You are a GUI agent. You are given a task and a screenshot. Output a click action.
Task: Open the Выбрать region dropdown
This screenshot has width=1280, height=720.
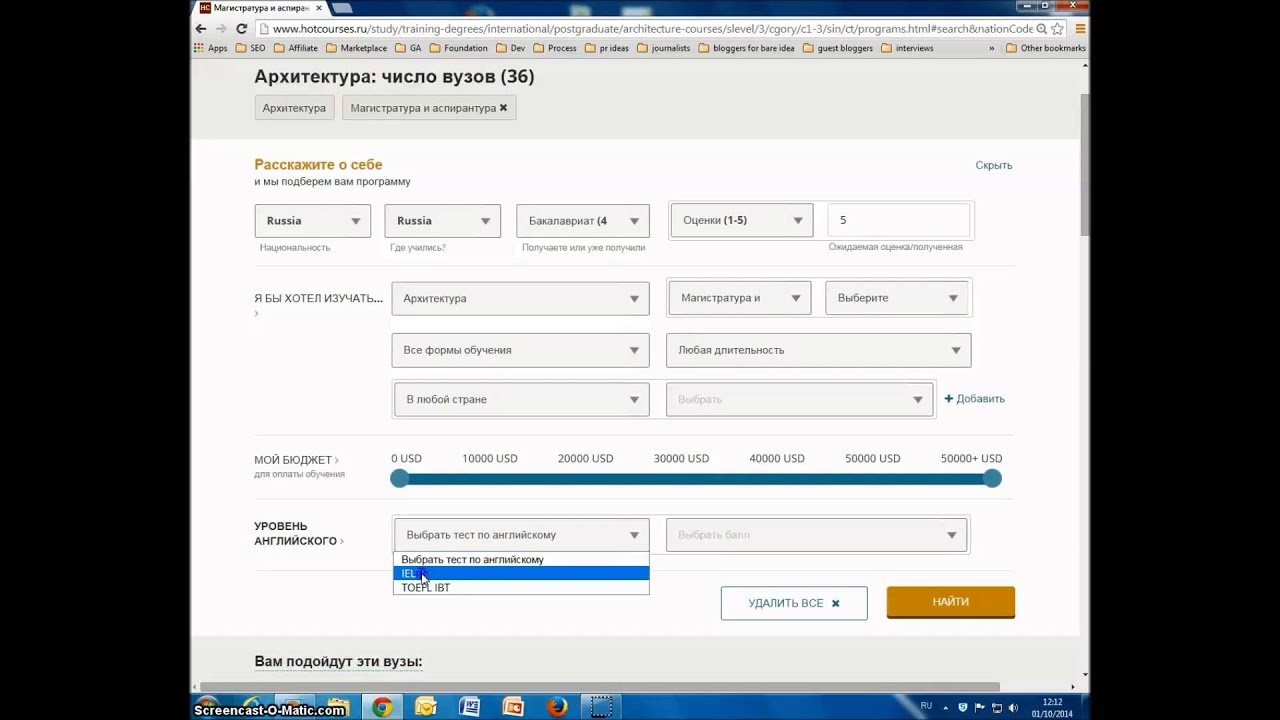coord(799,399)
